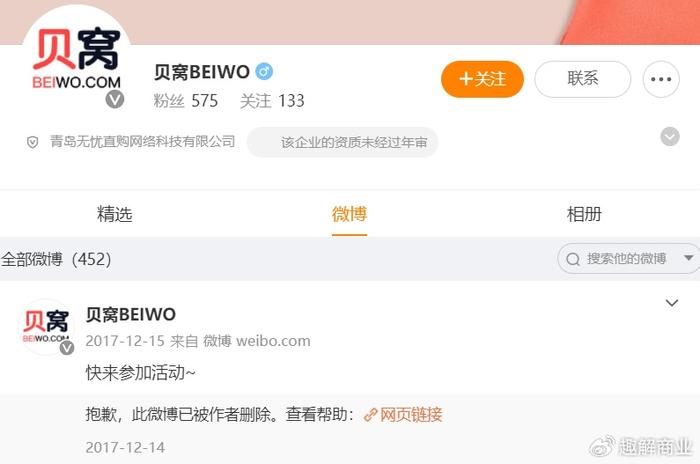The height and width of the screenshot is (464, 700).
Task: Open the three-dots more options button
Action: [661, 79]
